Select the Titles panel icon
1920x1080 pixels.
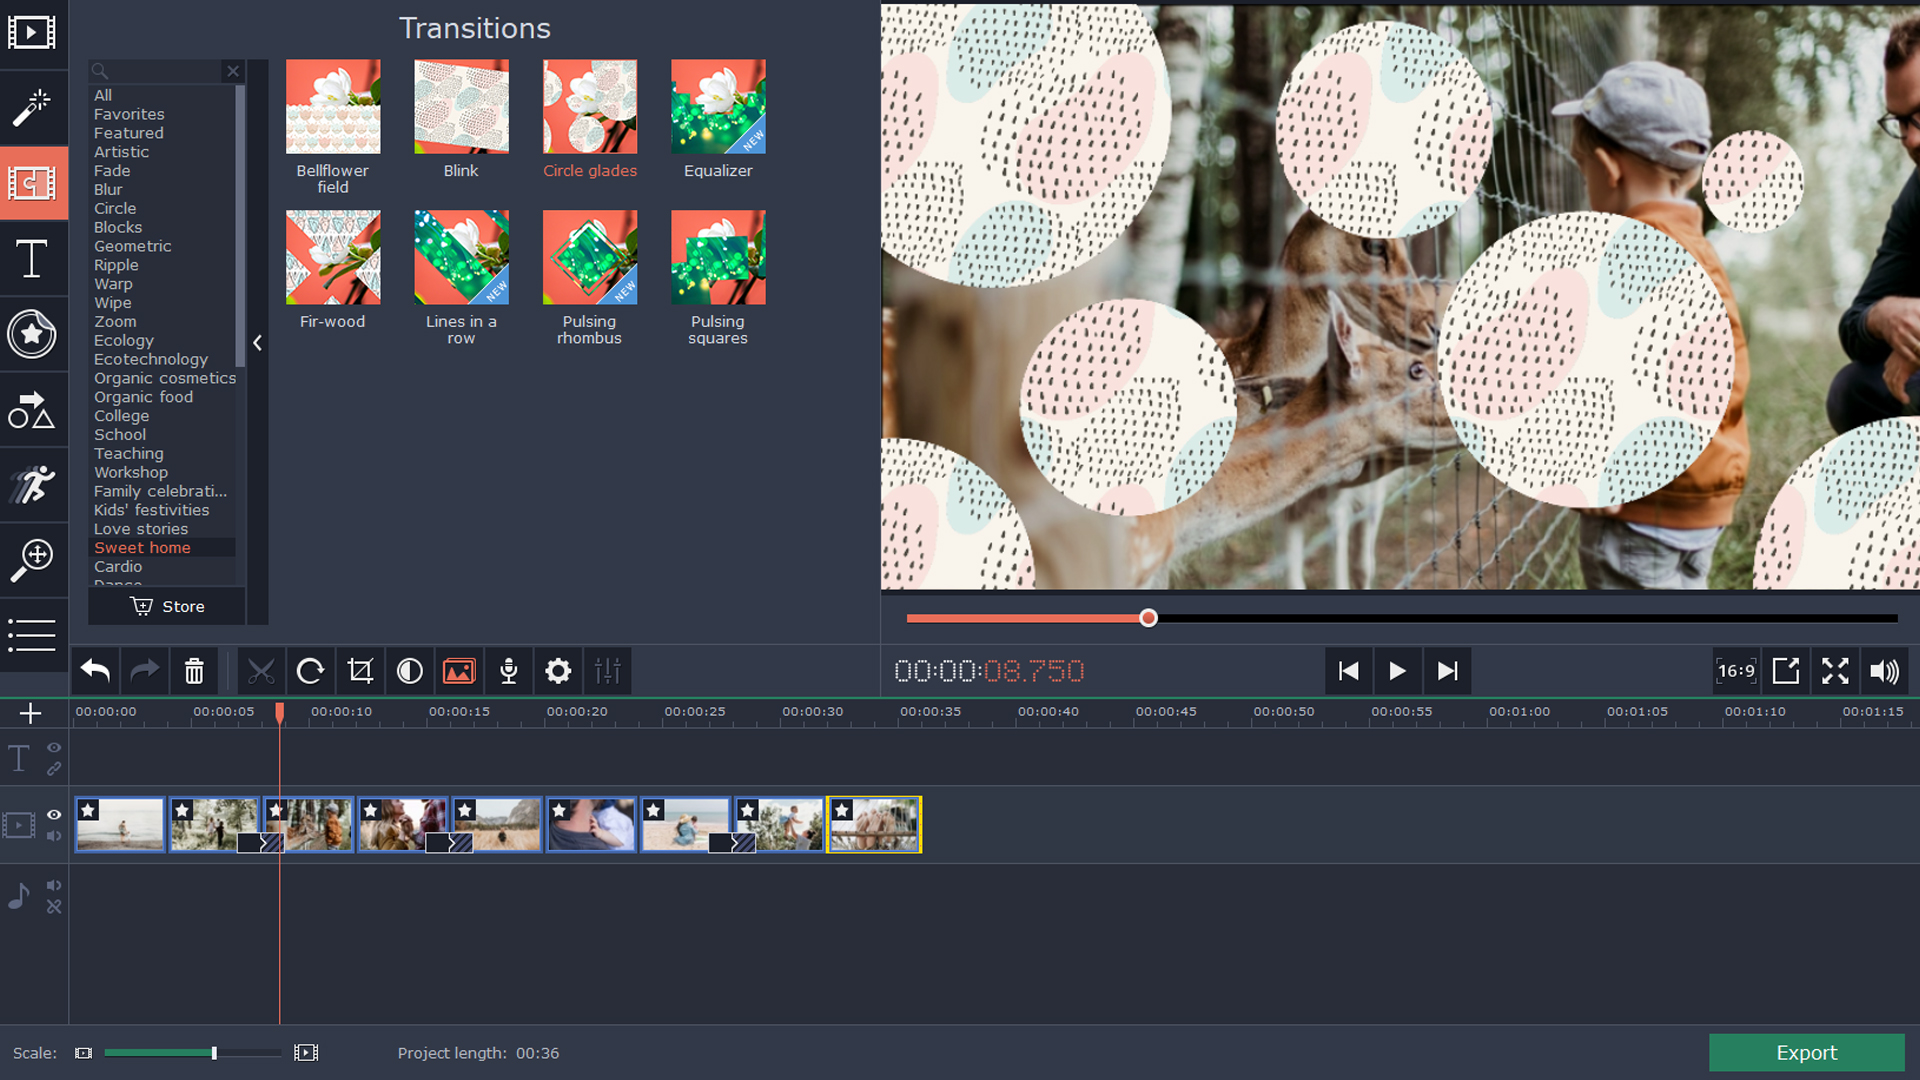point(33,259)
